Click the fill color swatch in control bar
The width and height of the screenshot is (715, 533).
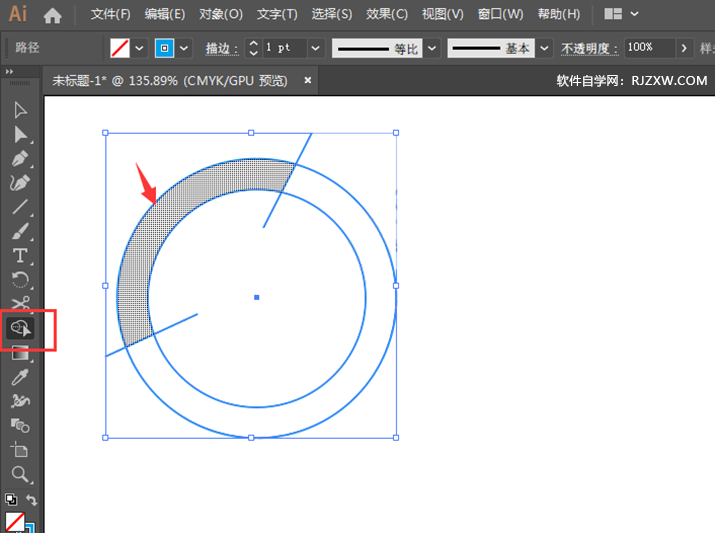120,48
